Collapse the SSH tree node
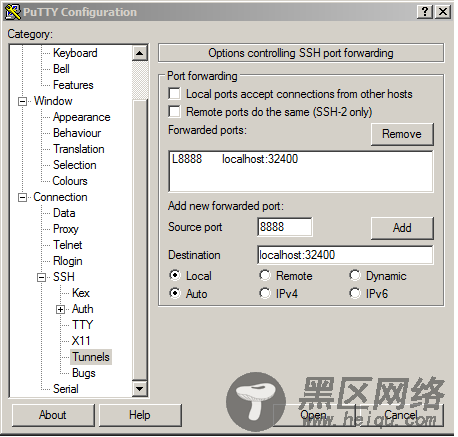This screenshot has height=437, width=458. pos(41,277)
